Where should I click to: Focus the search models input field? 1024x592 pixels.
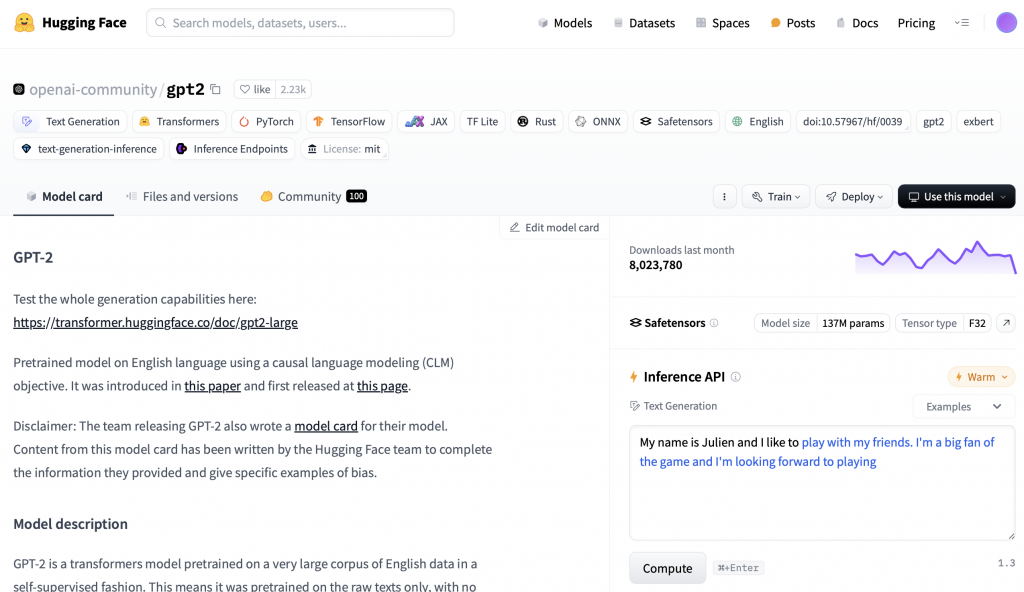coord(300,23)
